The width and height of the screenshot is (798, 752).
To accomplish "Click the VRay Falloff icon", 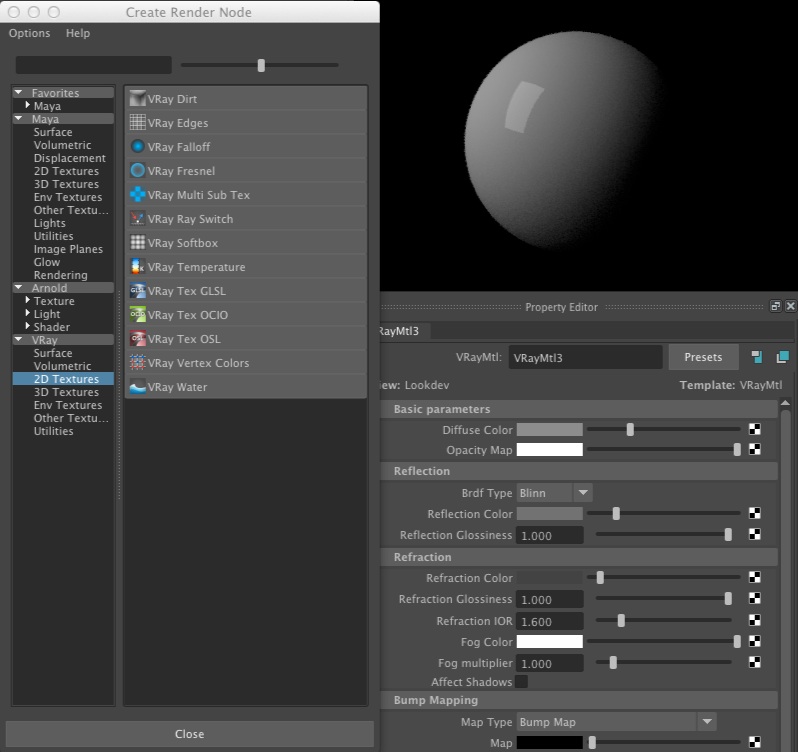I will coord(137,147).
